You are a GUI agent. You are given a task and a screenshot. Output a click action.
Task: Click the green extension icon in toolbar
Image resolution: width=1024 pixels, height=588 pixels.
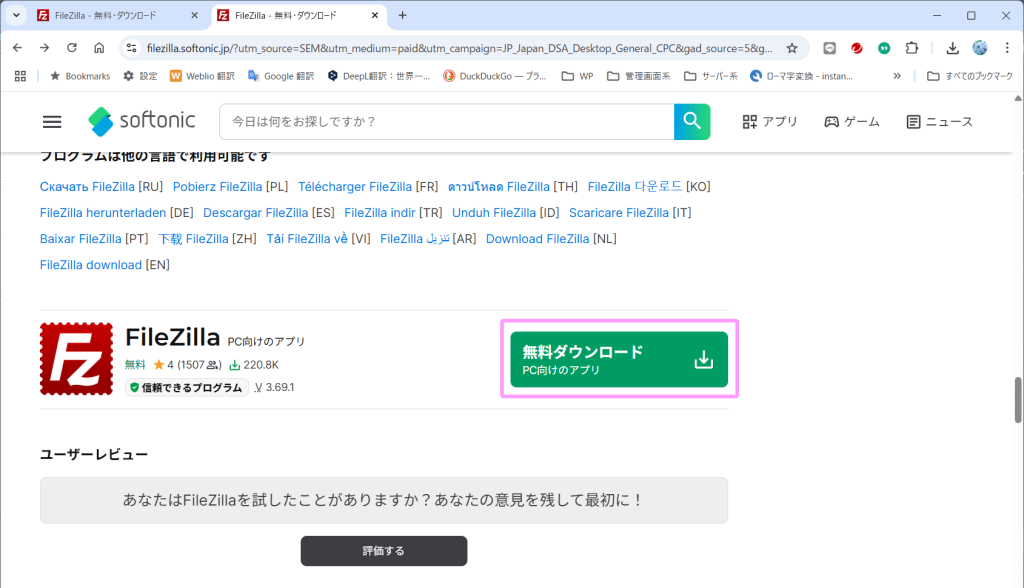click(884, 48)
